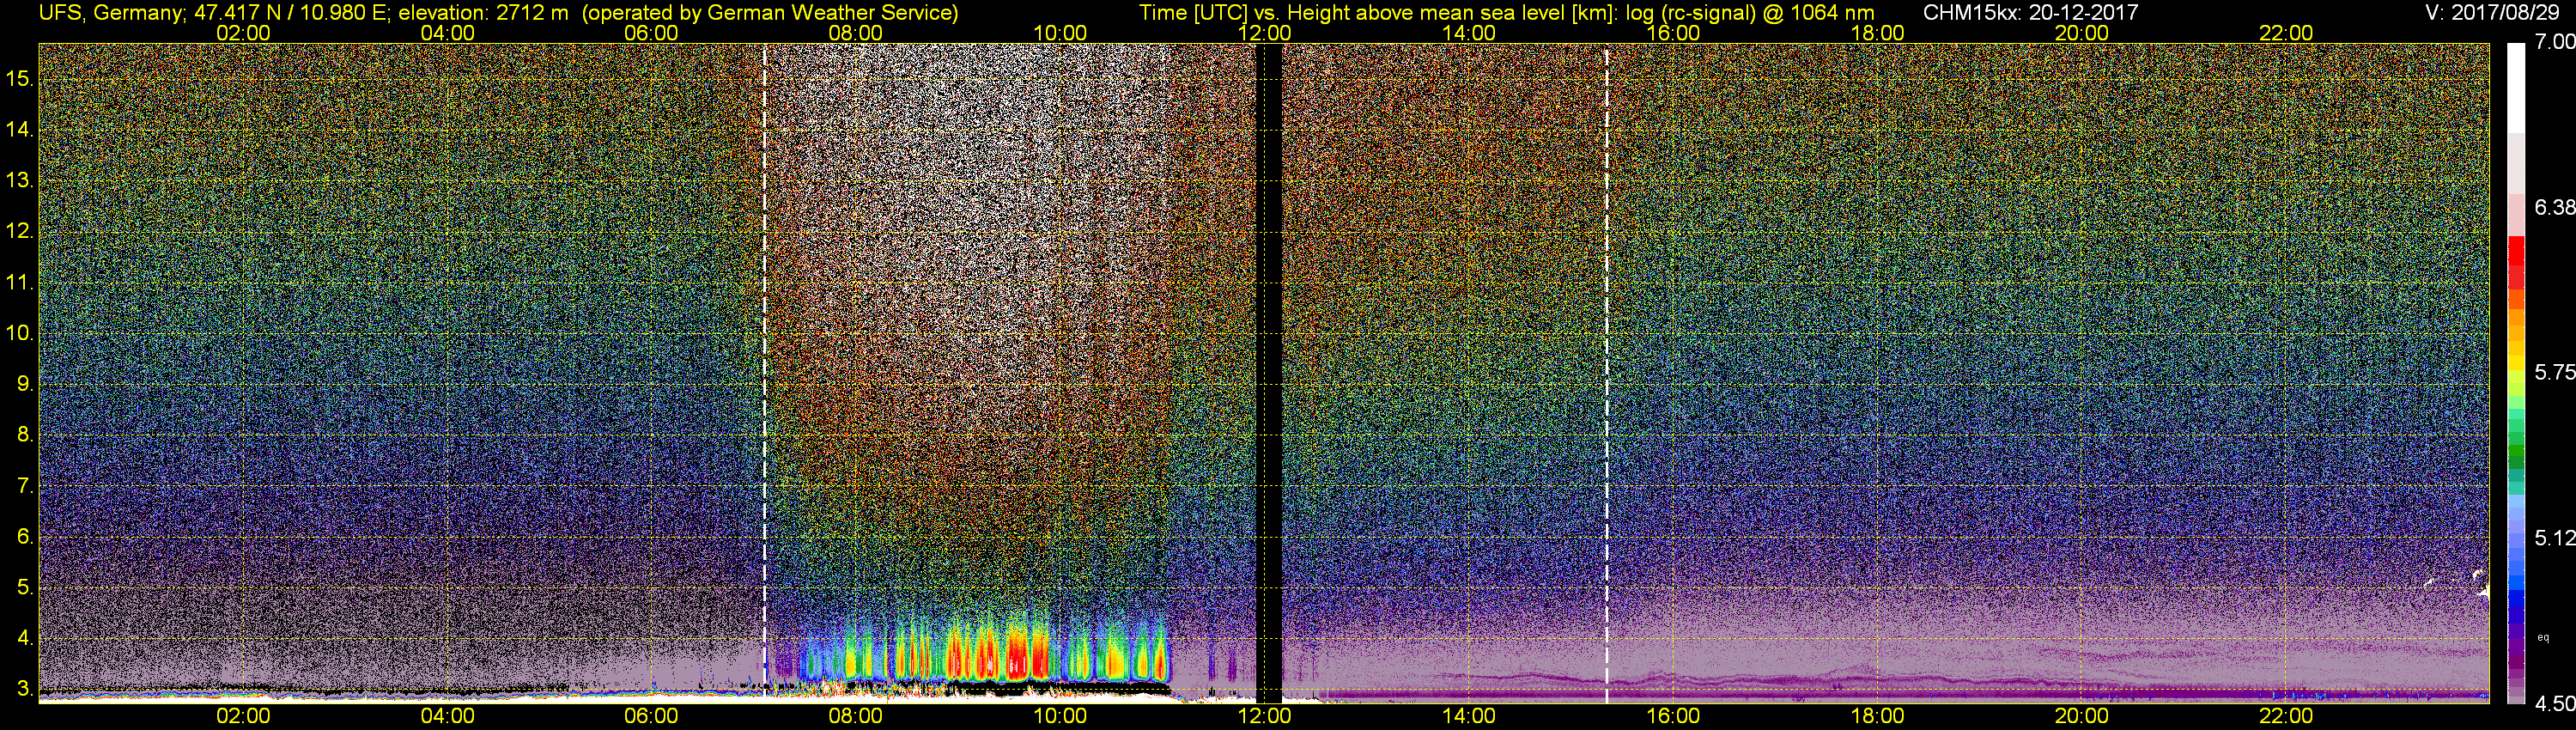Click the white top segment of the colorbar
This screenshot has height=730, width=2576.
pyautogui.click(x=2515, y=88)
